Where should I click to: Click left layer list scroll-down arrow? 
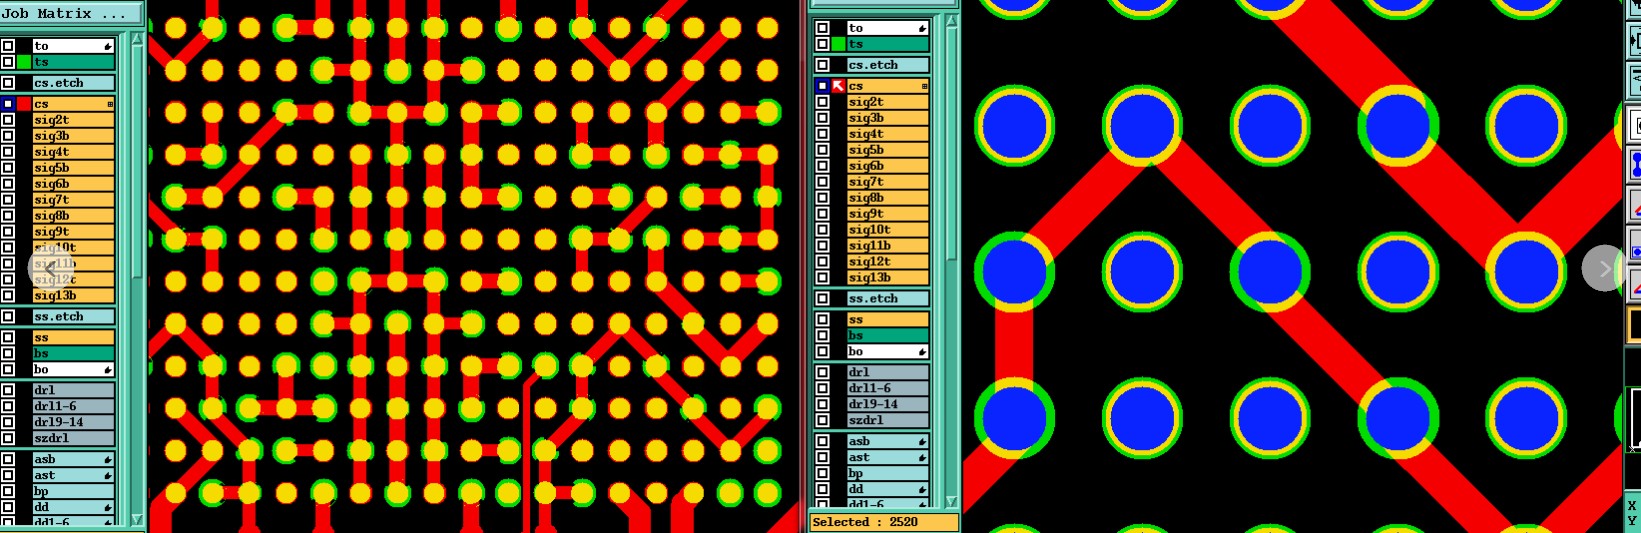(138, 520)
